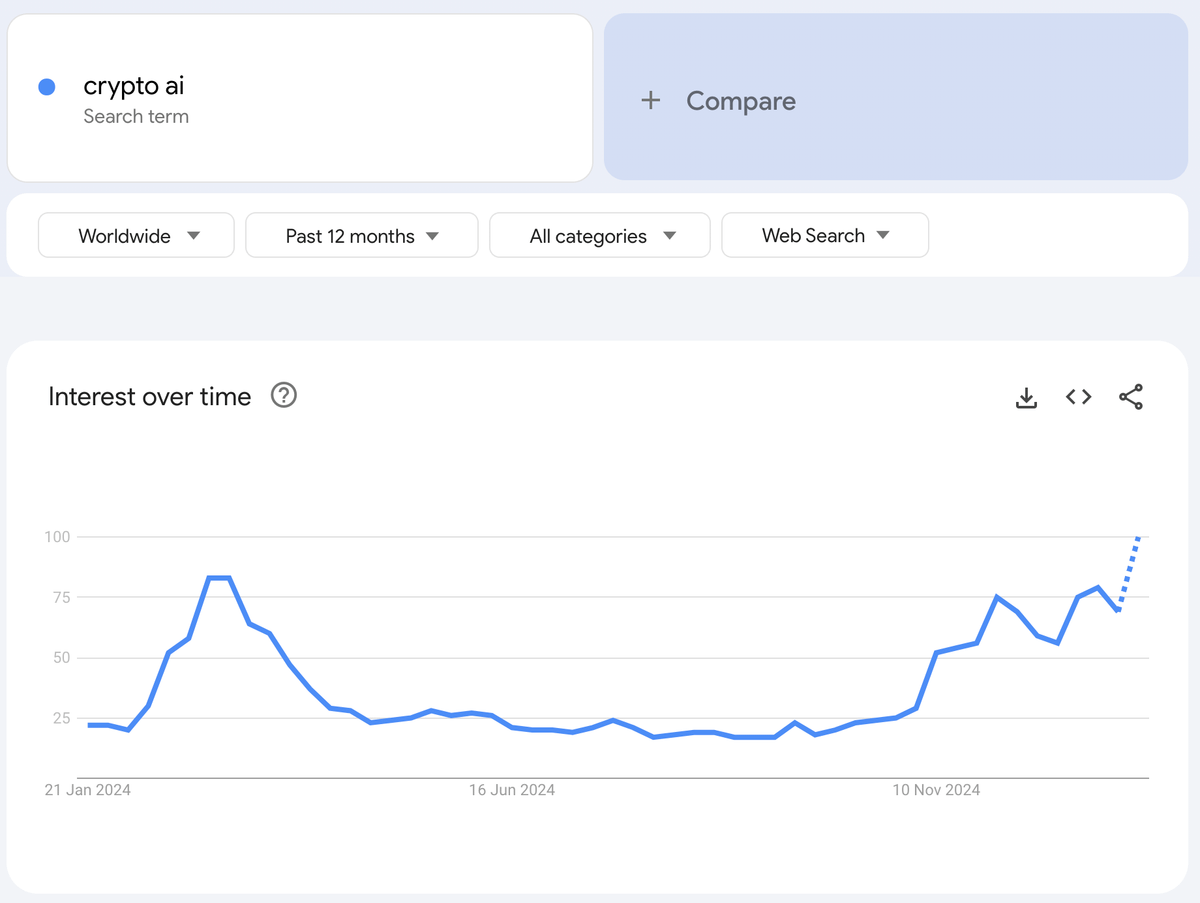Click the 16 Jun 2024 axis label
Screen dimensions: 1200x903
coord(512,790)
